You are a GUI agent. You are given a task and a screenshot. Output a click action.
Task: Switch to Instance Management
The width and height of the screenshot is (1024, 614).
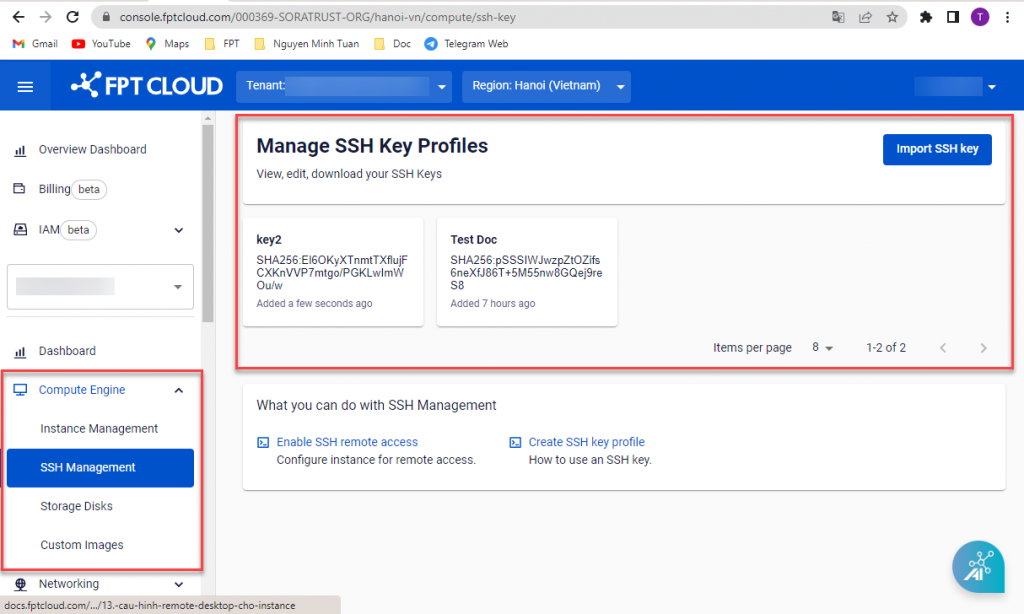coord(99,428)
